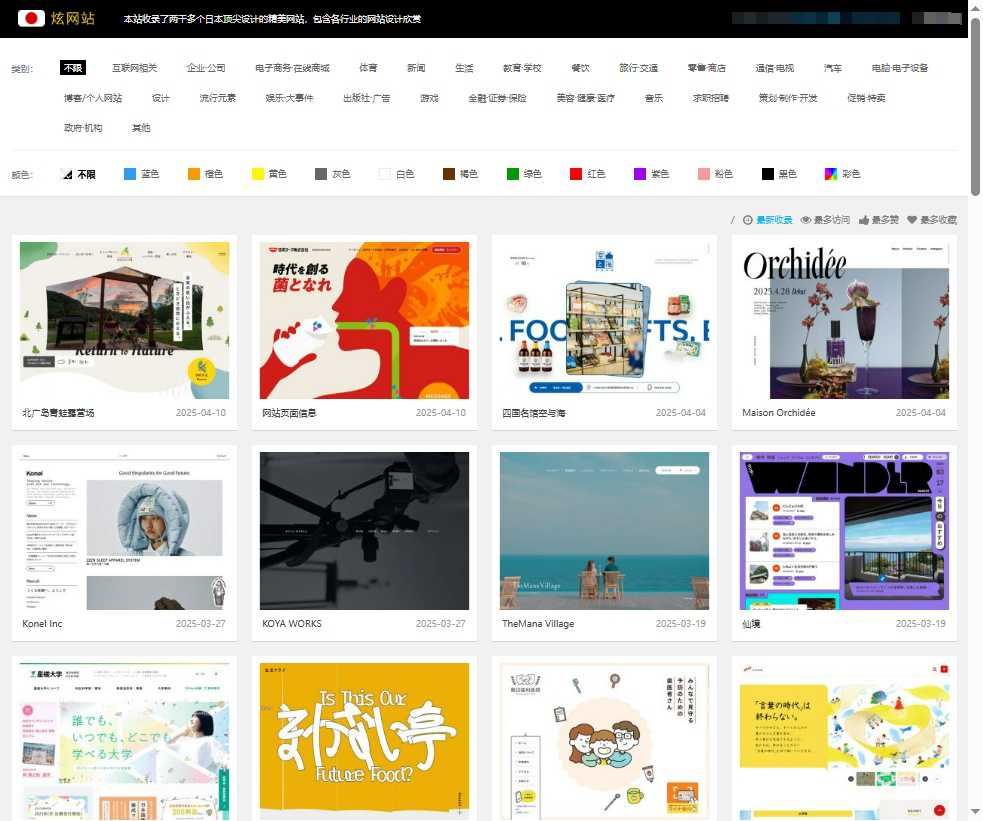The image size is (983, 821).
Task: Select the 不限 category filter
Action: (x=73, y=68)
